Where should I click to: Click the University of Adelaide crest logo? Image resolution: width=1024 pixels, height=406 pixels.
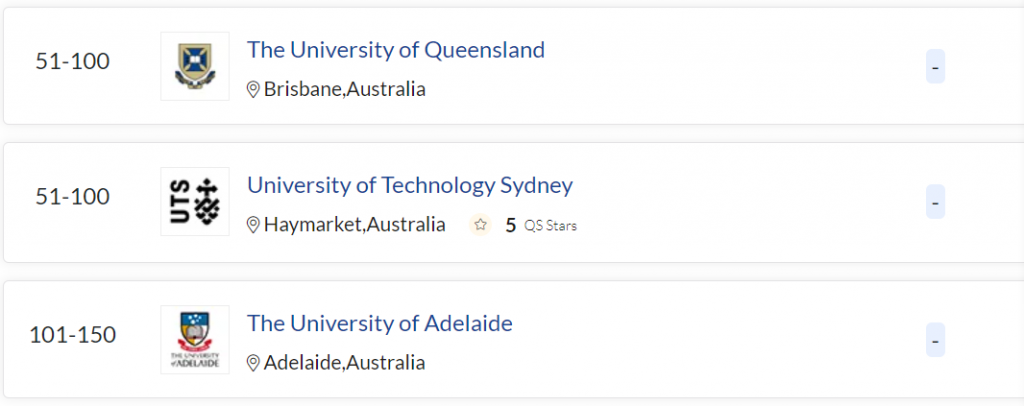(194, 339)
